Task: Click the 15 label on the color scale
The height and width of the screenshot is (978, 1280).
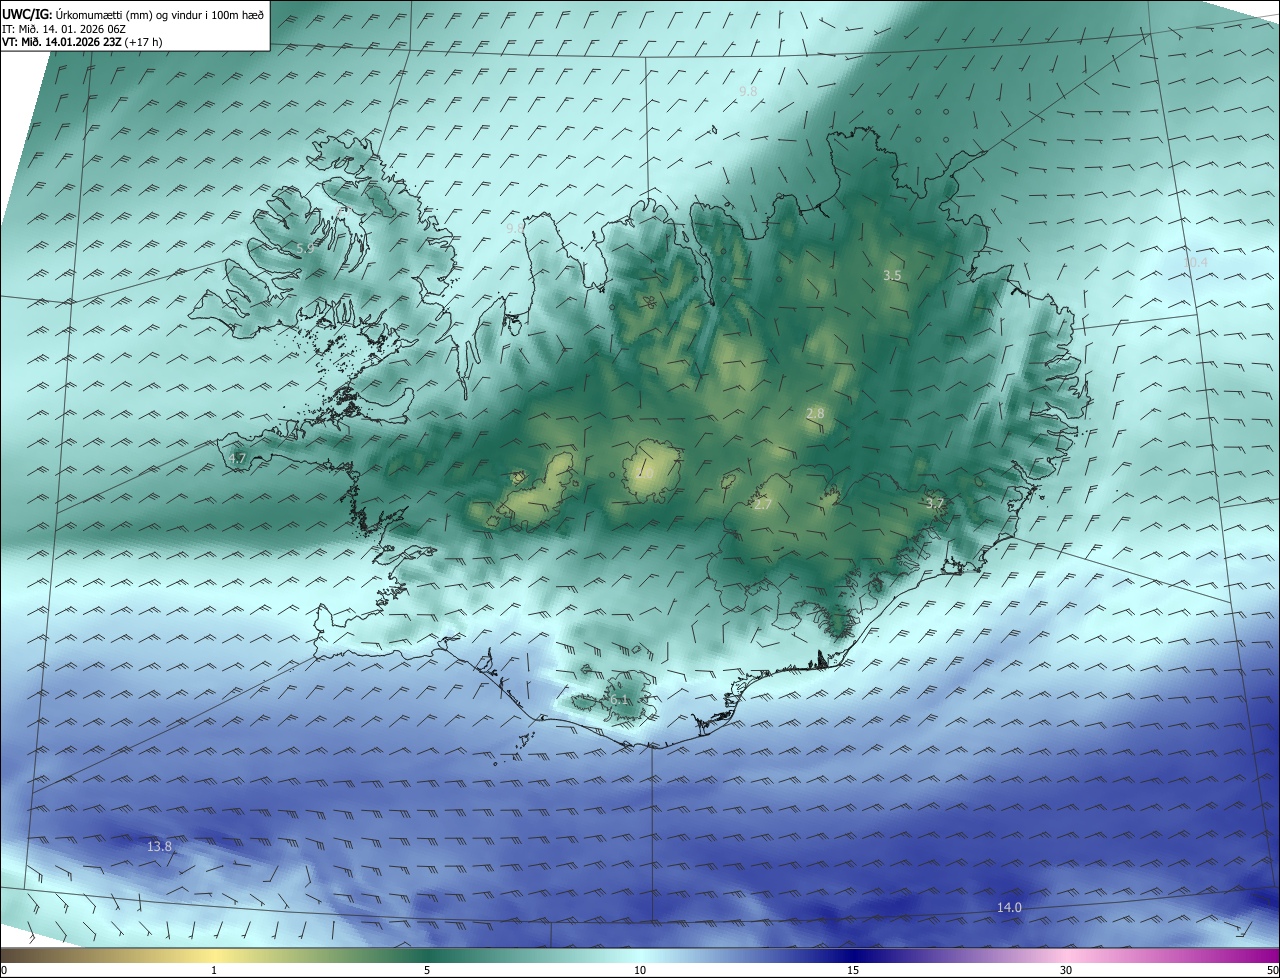Action: (853, 970)
